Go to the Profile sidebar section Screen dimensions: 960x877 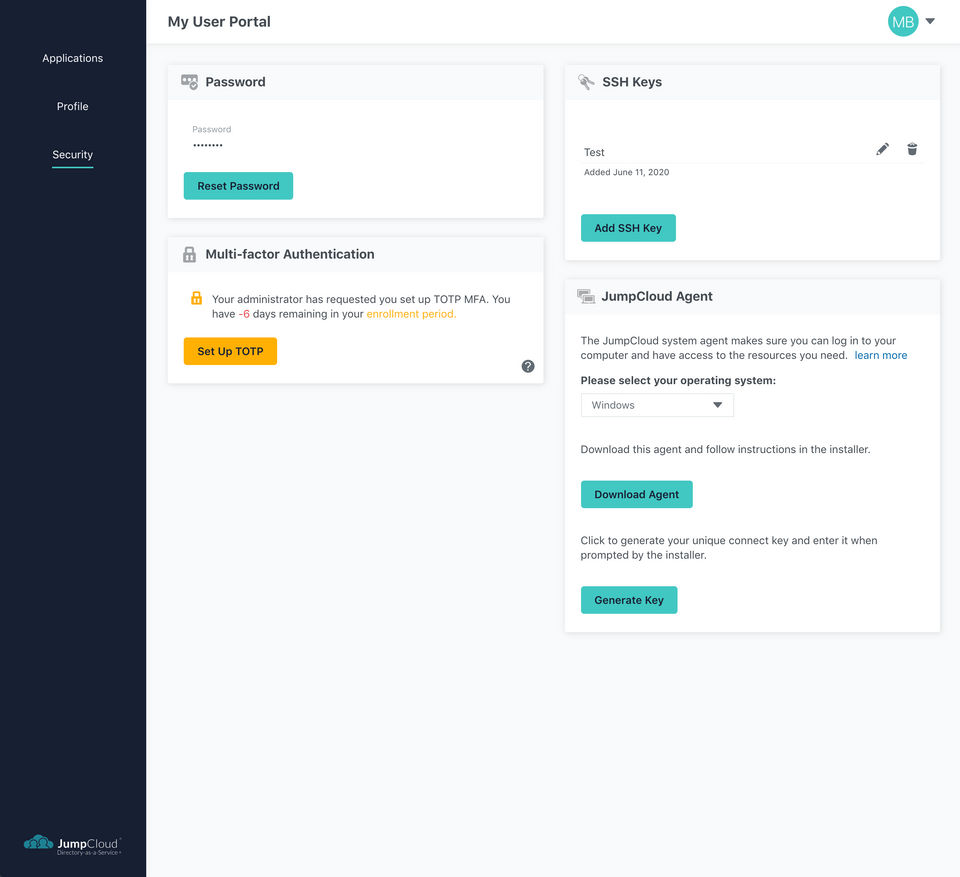[x=72, y=107]
